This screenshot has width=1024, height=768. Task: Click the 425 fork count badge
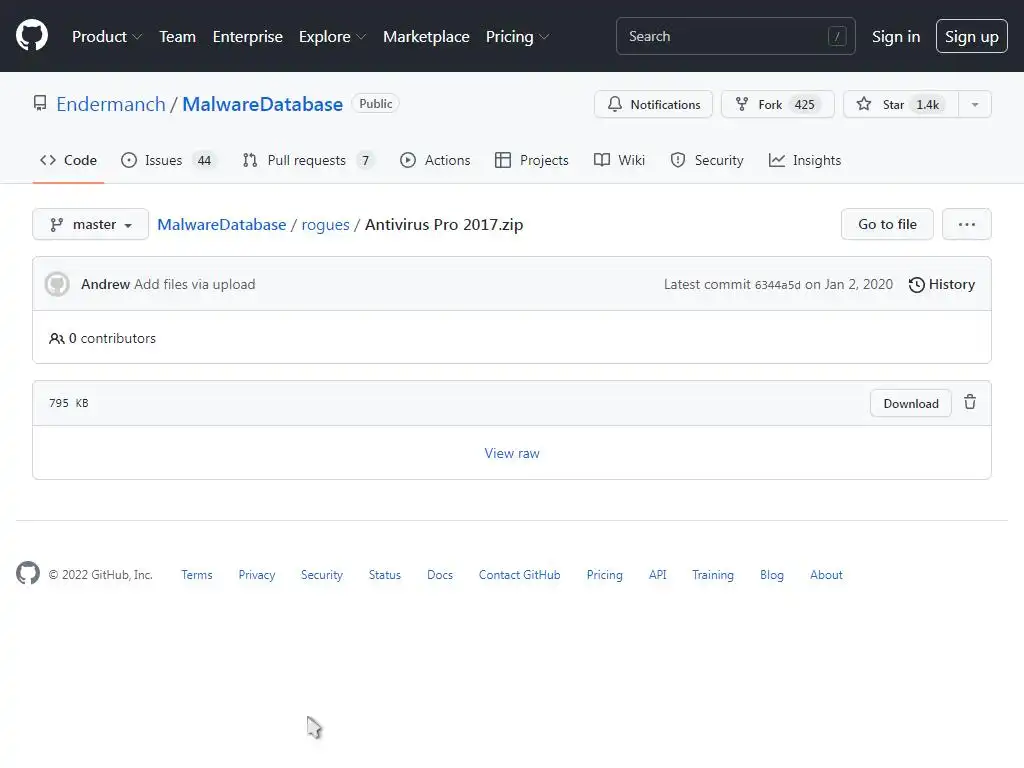[x=804, y=104]
